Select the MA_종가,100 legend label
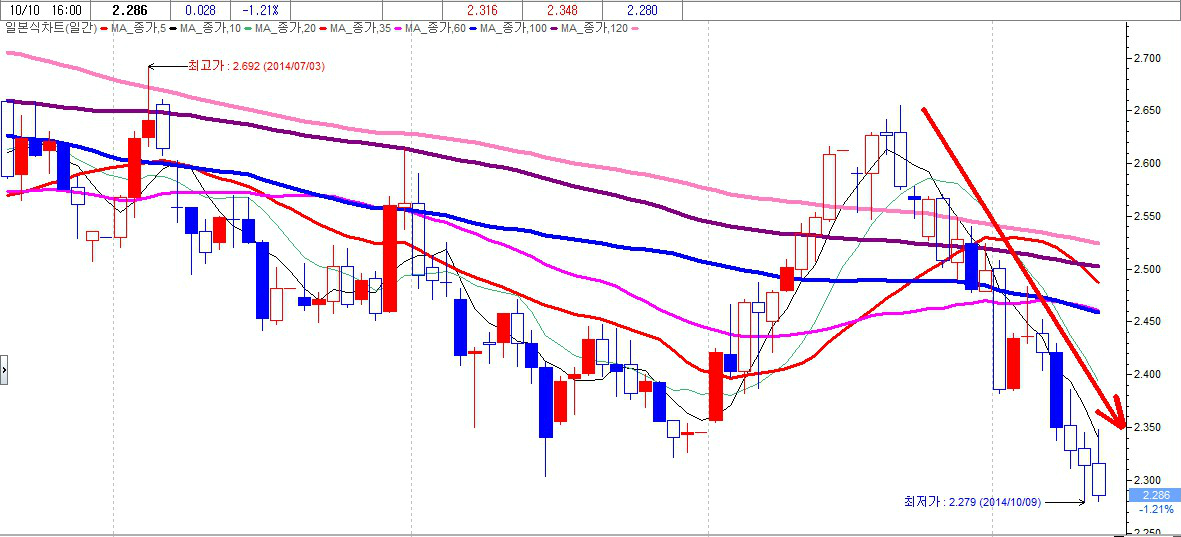 (515, 28)
